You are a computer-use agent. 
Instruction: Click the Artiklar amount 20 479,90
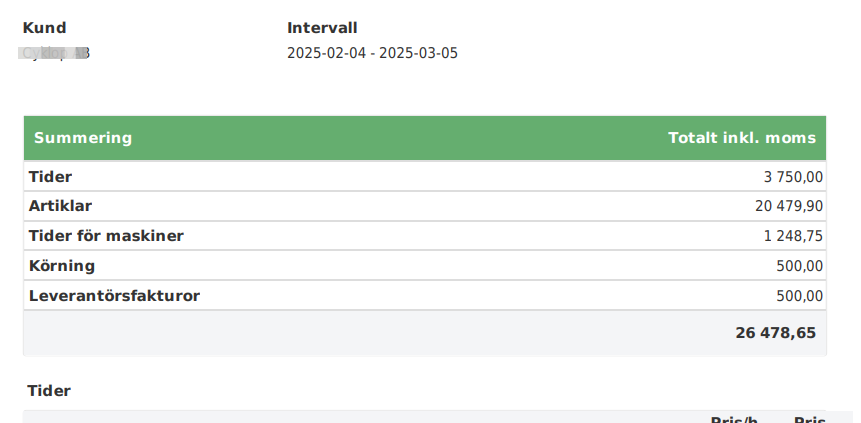pos(788,206)
